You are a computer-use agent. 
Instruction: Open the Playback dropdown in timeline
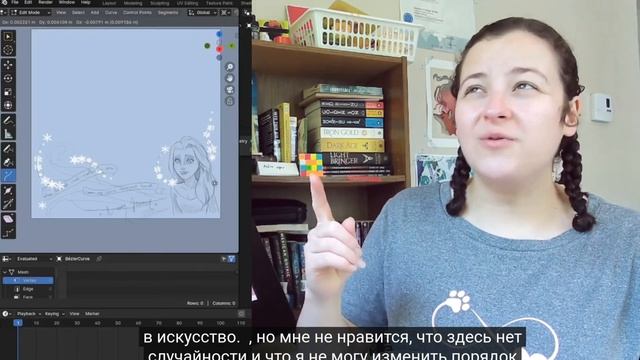29,313
